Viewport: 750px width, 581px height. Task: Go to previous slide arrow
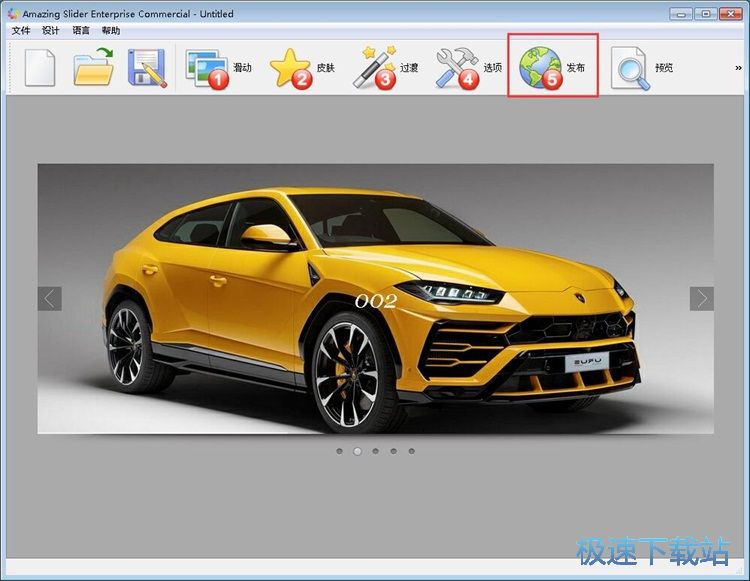[50, 299]
